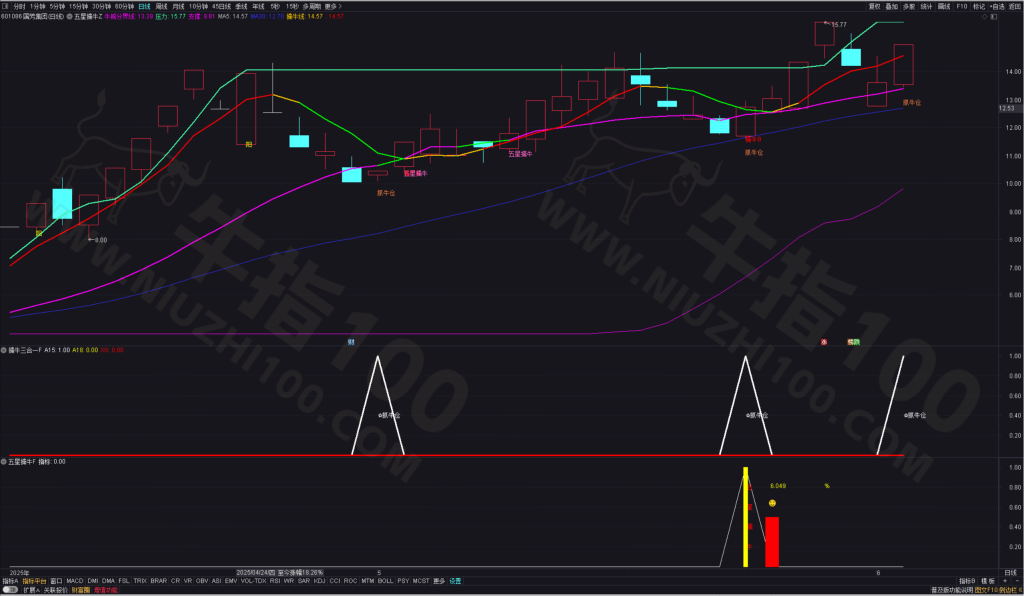Viewport: 1024px width, 596px height.
Task: Click the 返回 back button
Action: tap(1015, 7)
